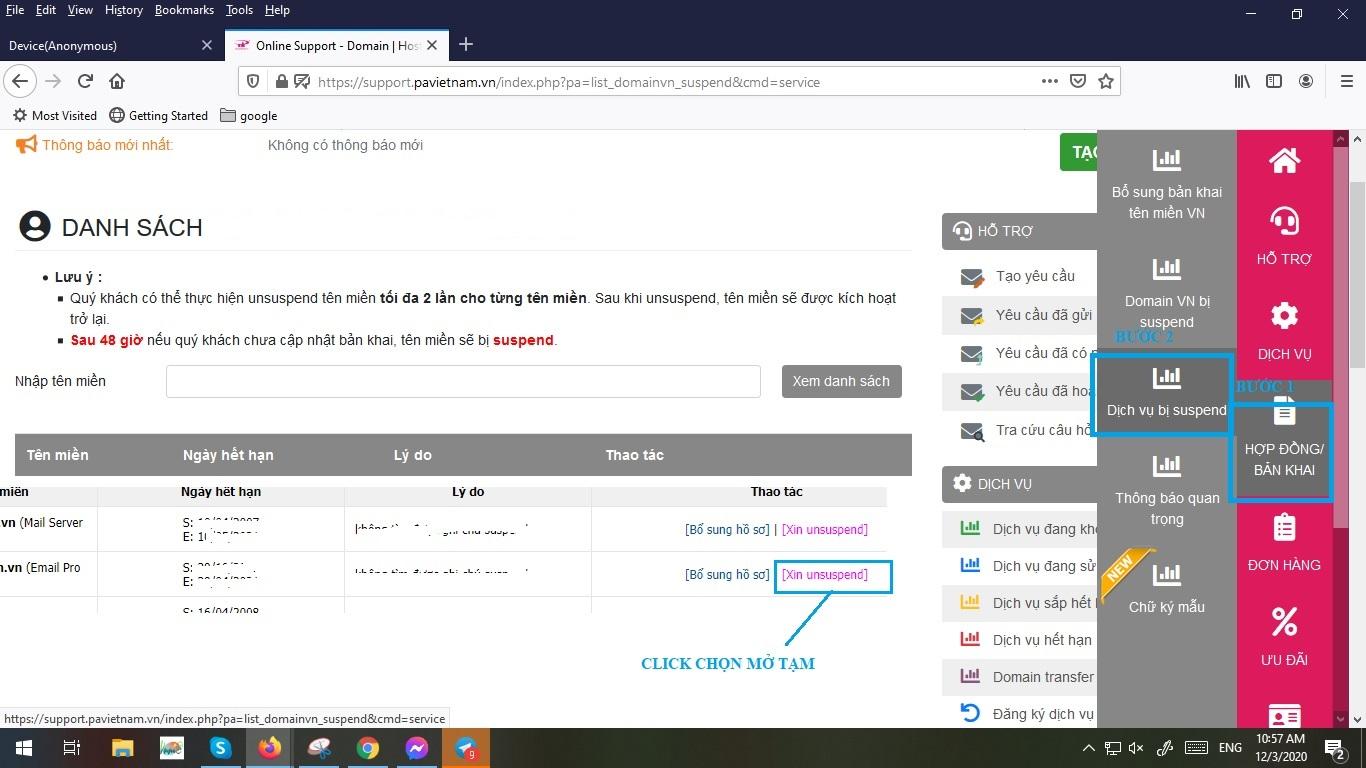Open the Firefox hamburger menu
This screenshot has width=1366, height=768.
click(1347, 81)
